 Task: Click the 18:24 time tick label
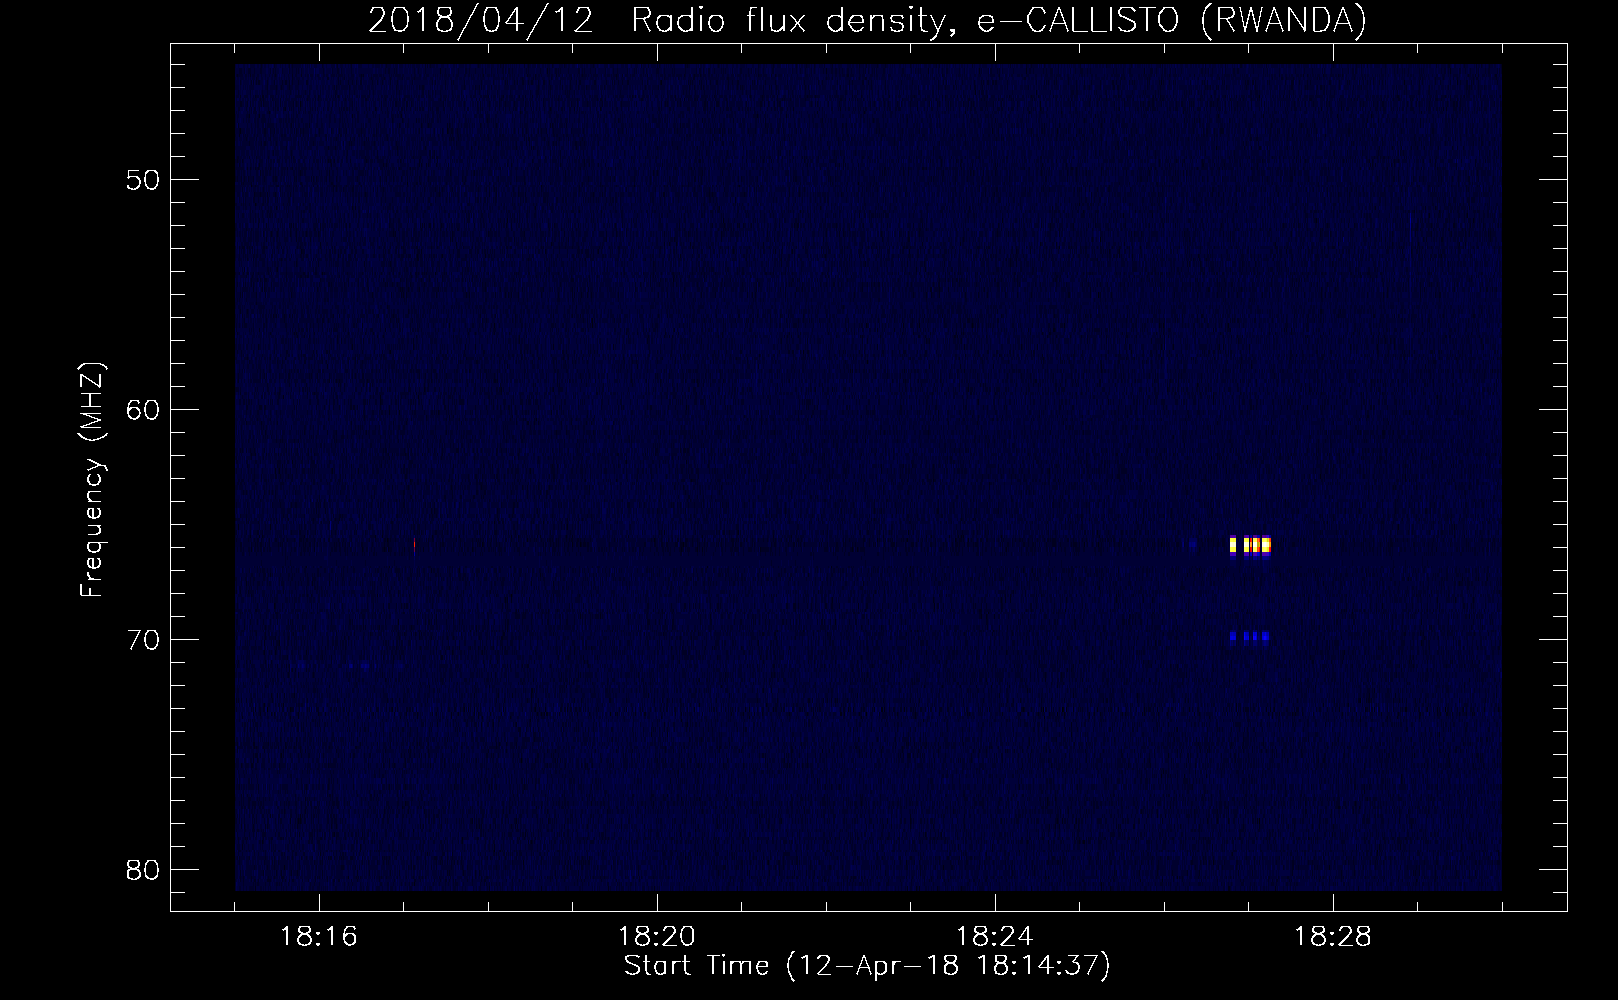pos(995,936)
